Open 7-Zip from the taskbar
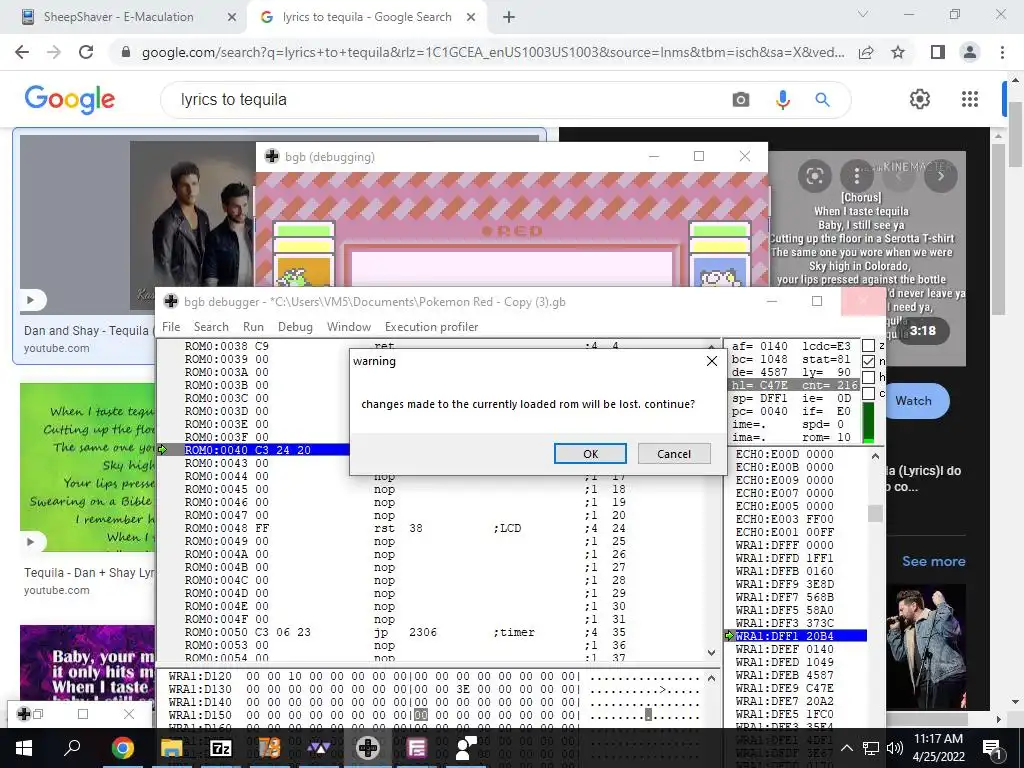Image resolution: width=1024 pixels, height=768 pixels. (x=220, y=748)
